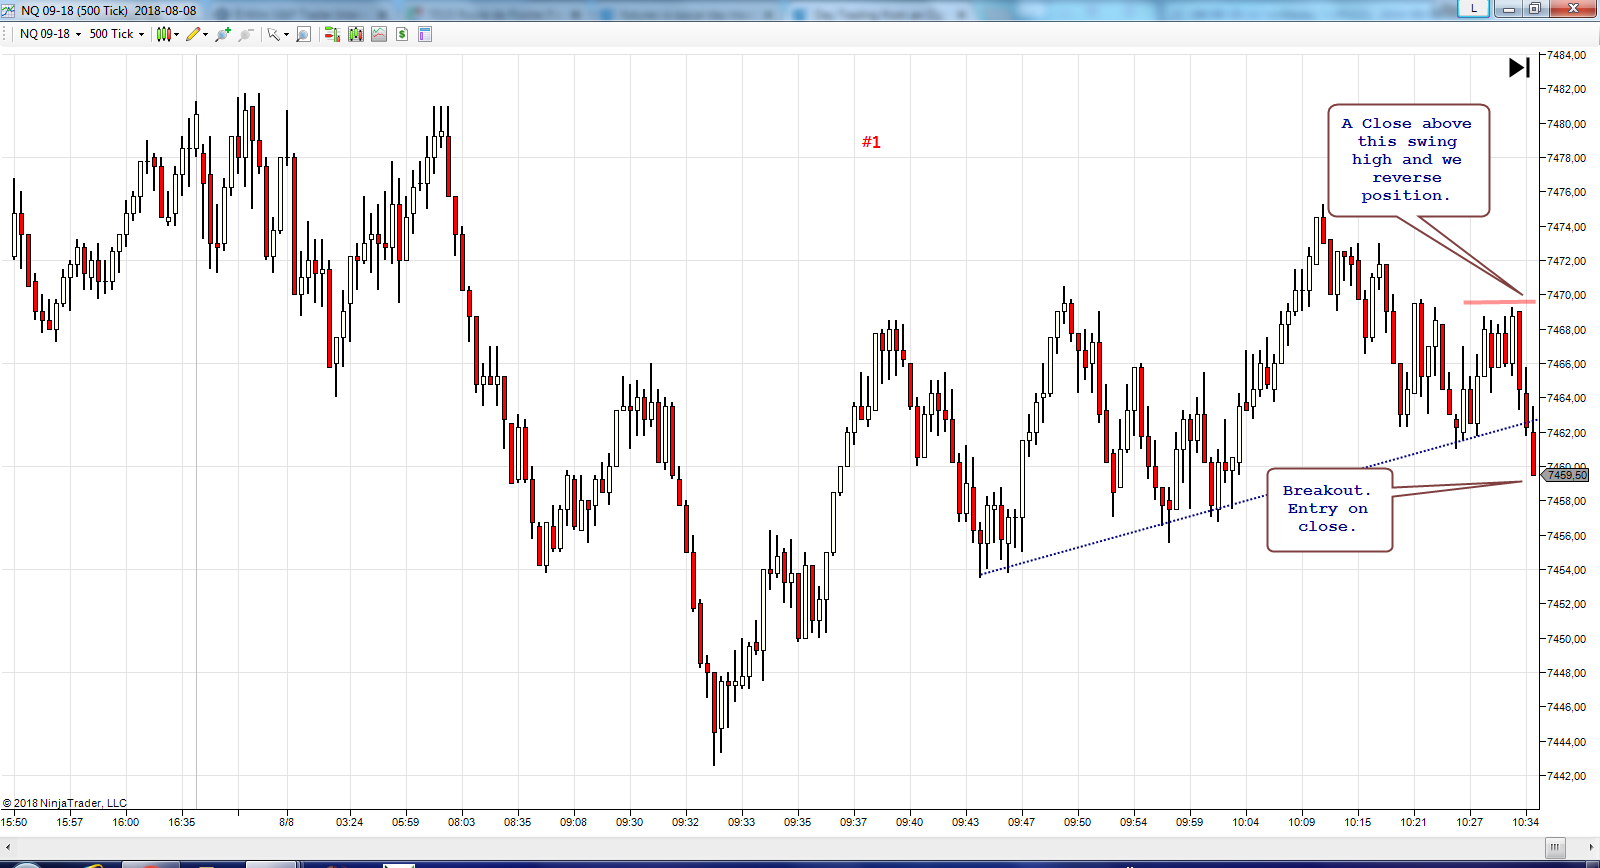
Task: Click the zoom frame magnifier icon
Action: click(x=304, y=34)
